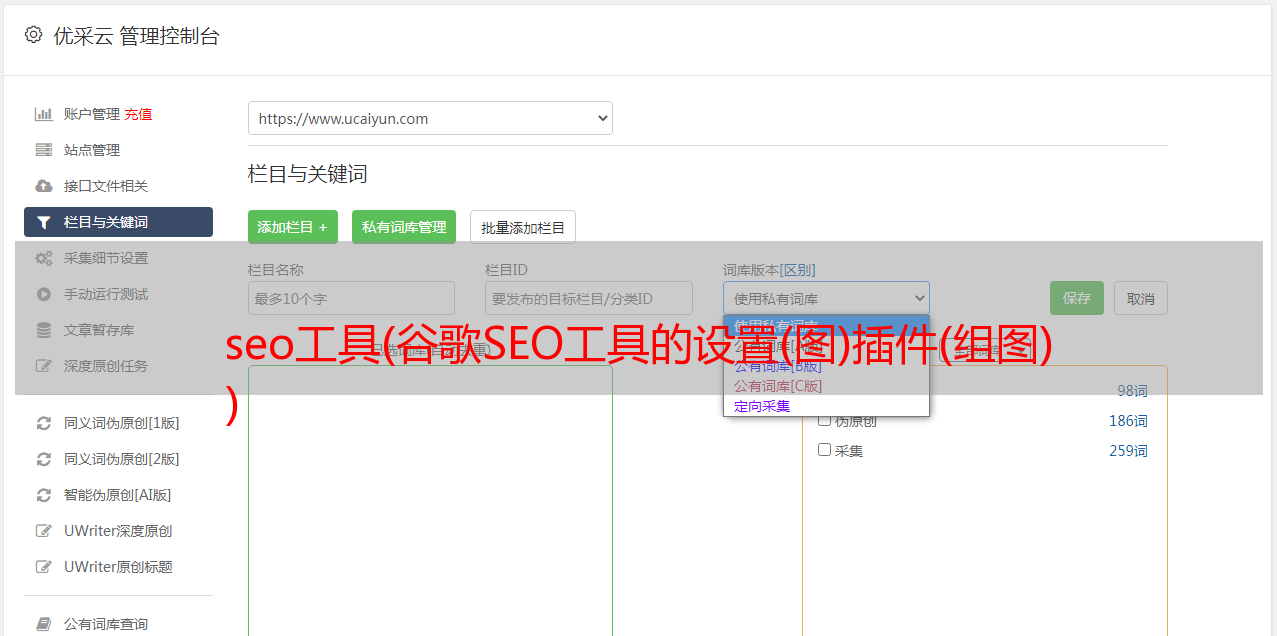Click the refresh icon of 智能伪原创[AI版]
1277x636 pixels.
coord(43,495)
